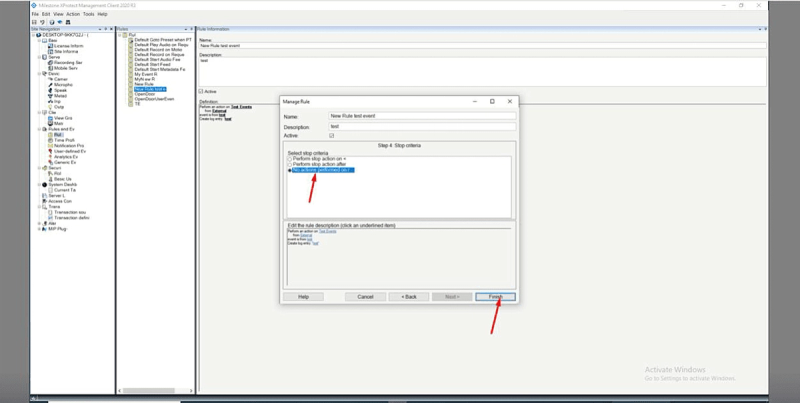The image size is (800, 403).
Task: Click the Mobile Serv icon in the tree
Action: (x=51, y=68)
